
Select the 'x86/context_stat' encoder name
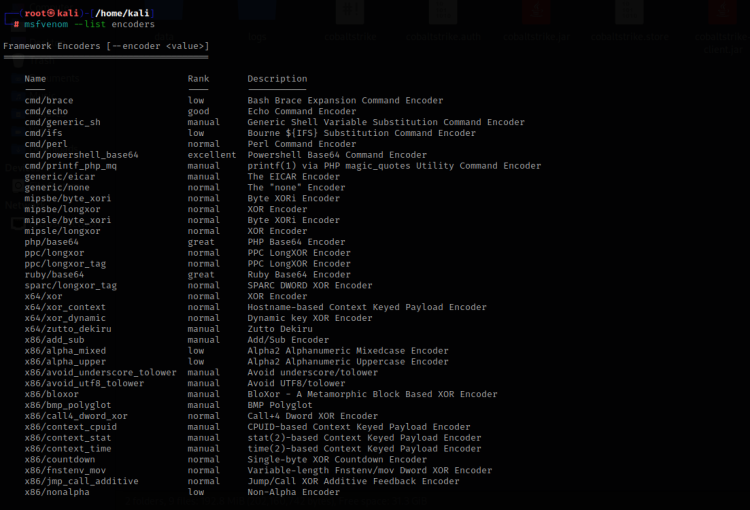tap(68, 438)
